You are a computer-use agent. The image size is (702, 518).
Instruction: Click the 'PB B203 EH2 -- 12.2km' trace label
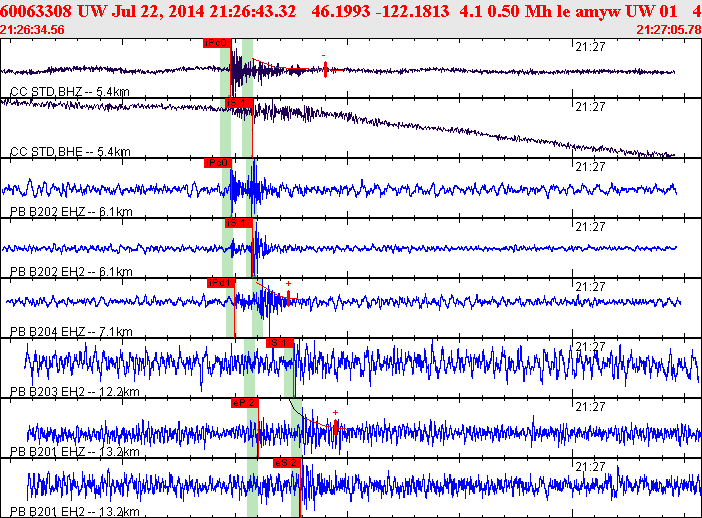pos(75,392)
